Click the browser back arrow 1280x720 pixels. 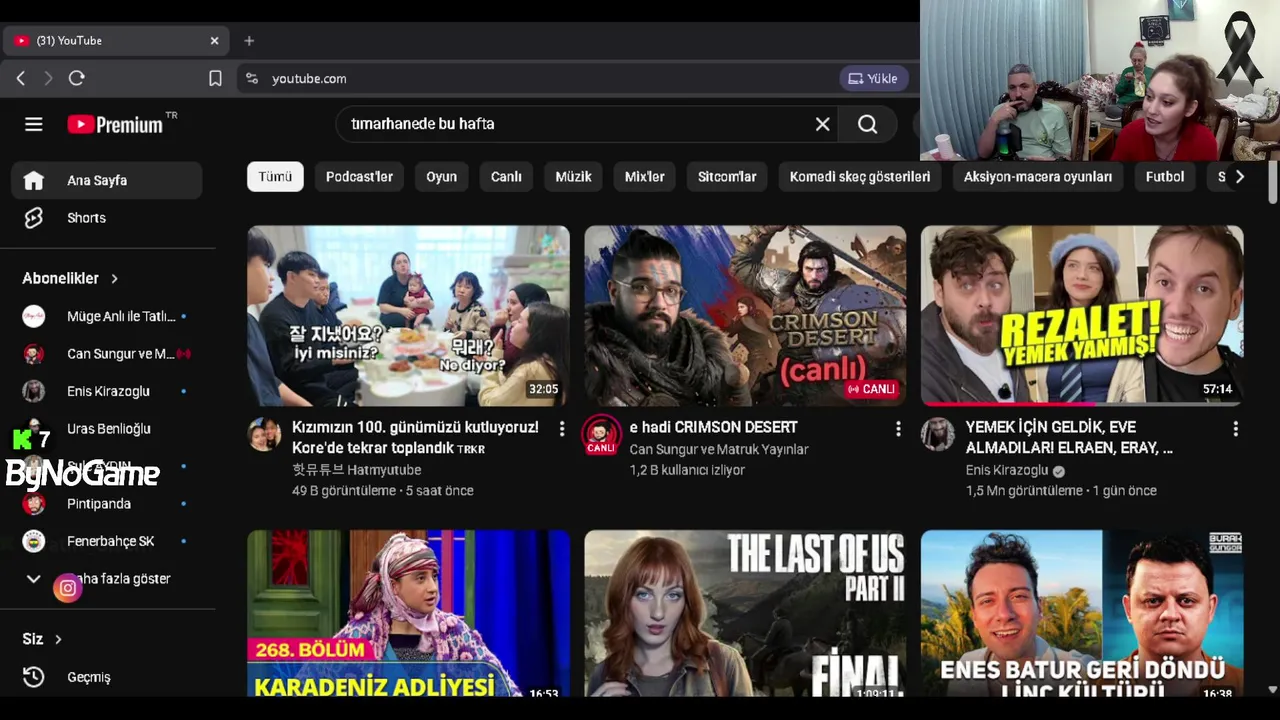point(20,78)
